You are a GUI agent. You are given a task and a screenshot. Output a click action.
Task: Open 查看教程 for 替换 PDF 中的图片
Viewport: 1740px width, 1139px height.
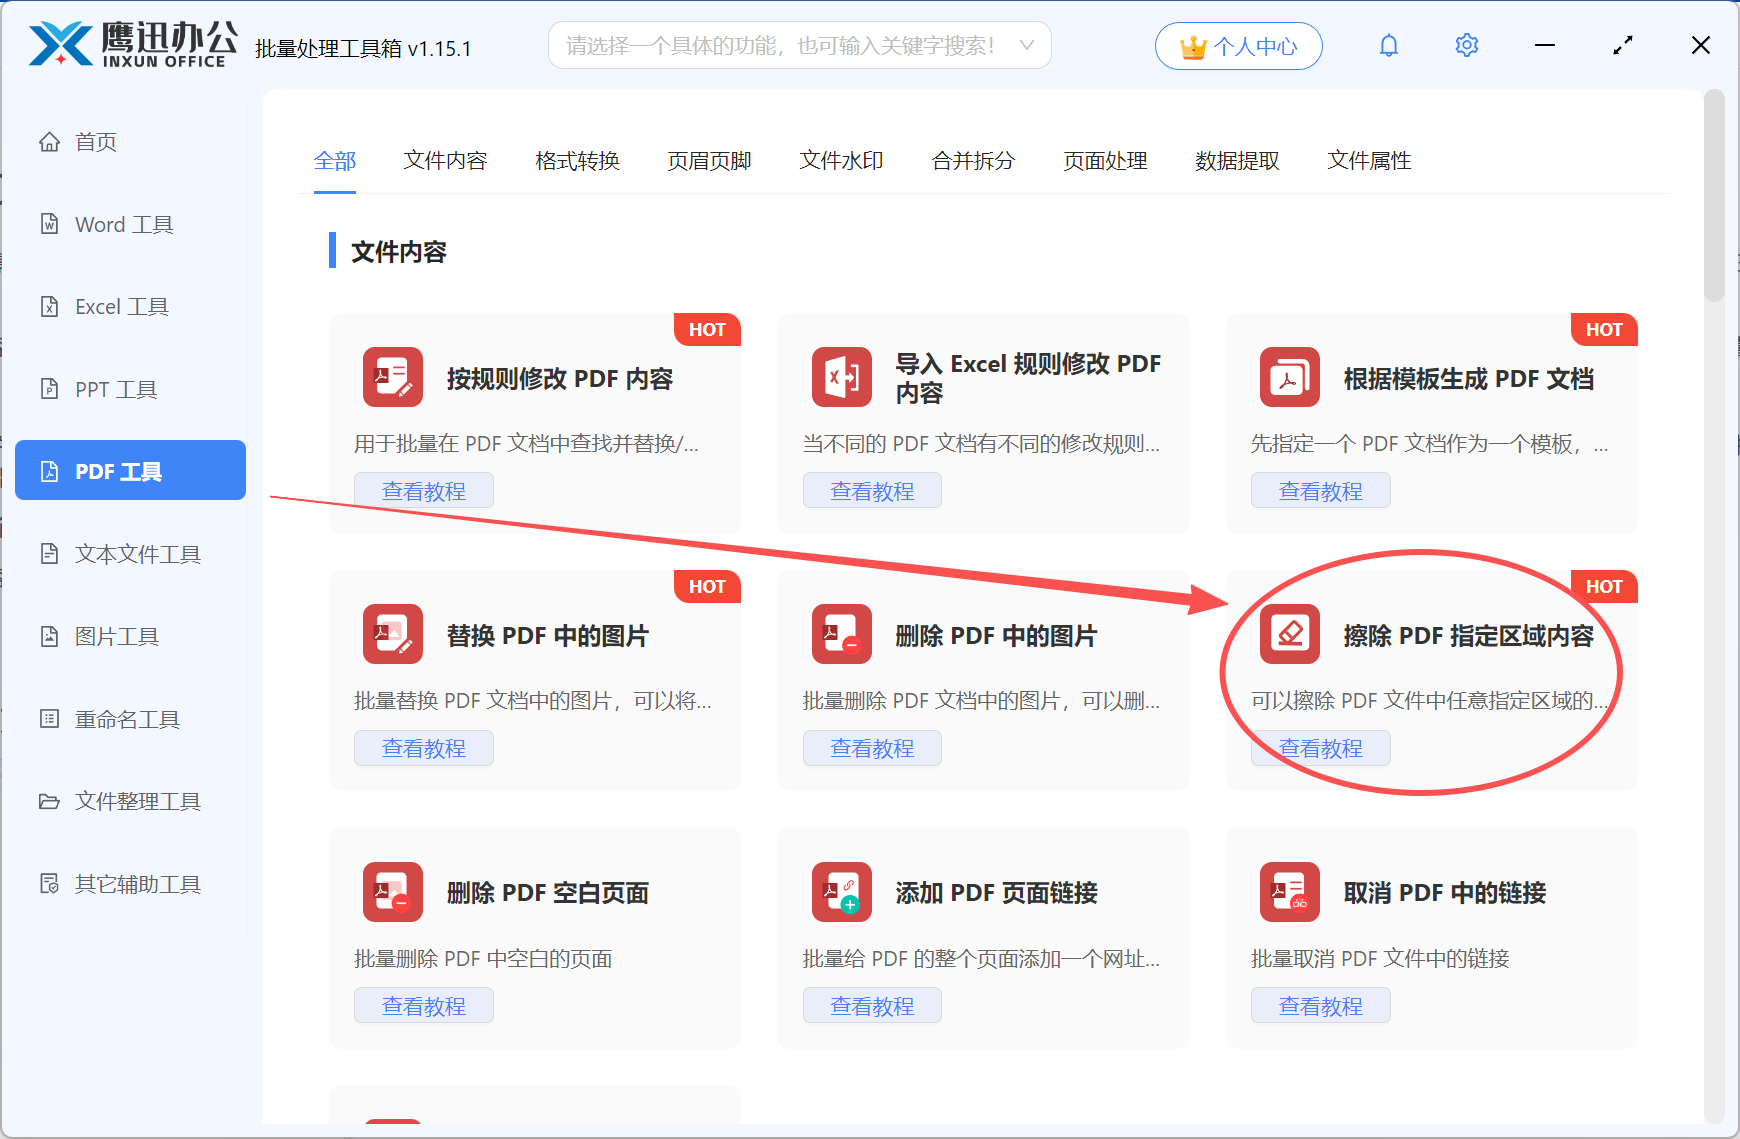(x=424, y=748)
